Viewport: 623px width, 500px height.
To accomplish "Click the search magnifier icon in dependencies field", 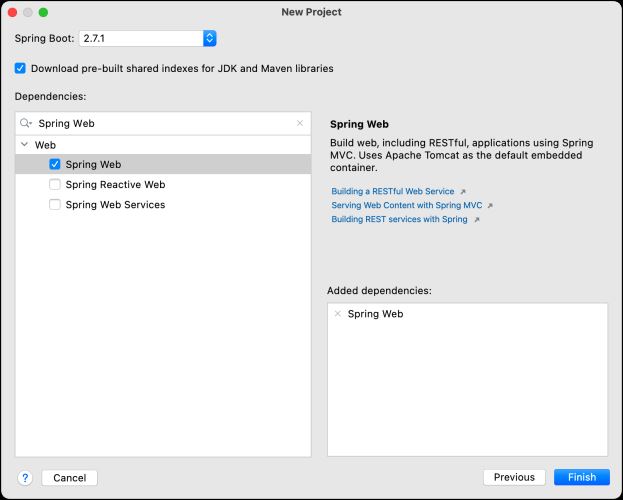I will coord(25,123).
